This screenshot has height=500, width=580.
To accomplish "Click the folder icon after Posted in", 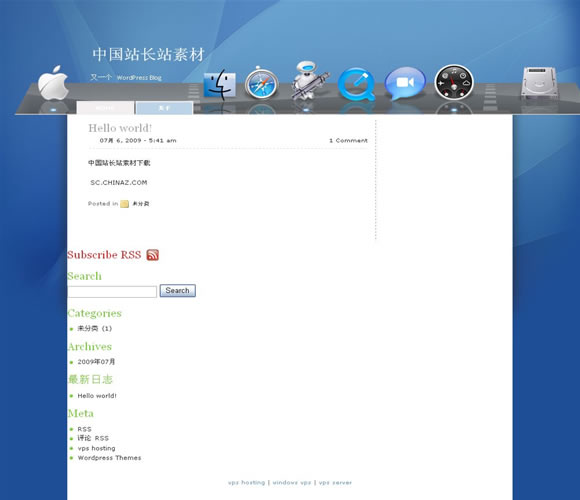I will 124,204.
